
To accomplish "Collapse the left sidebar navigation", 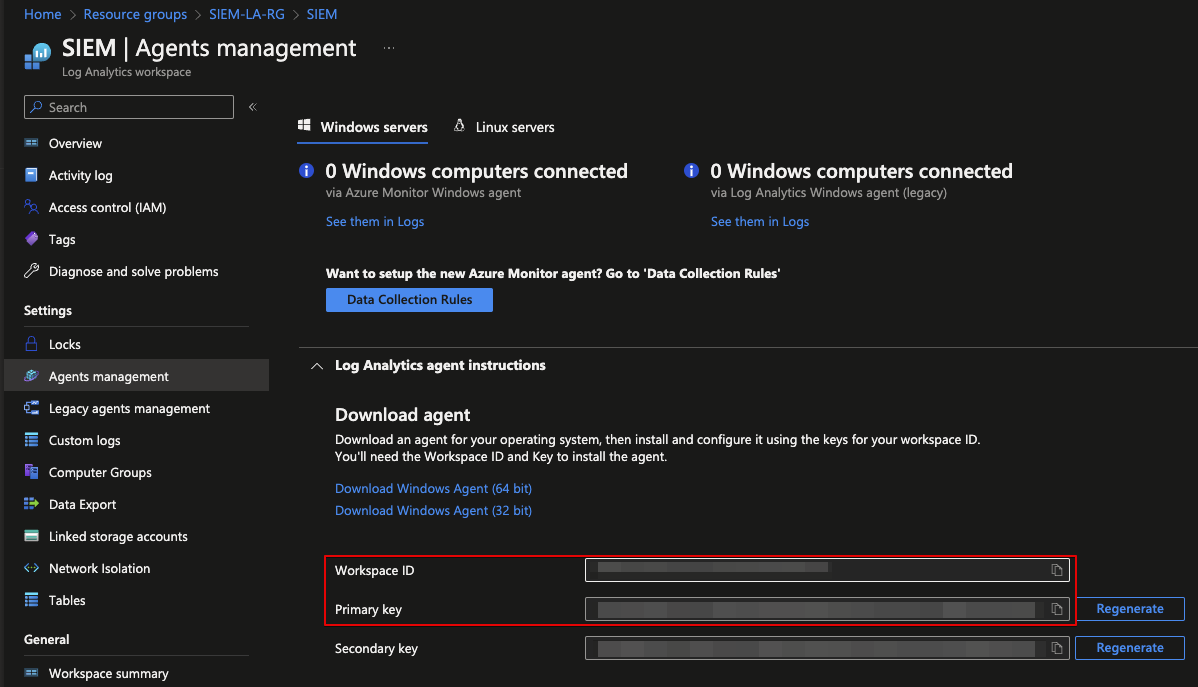I will coord(253,107).
